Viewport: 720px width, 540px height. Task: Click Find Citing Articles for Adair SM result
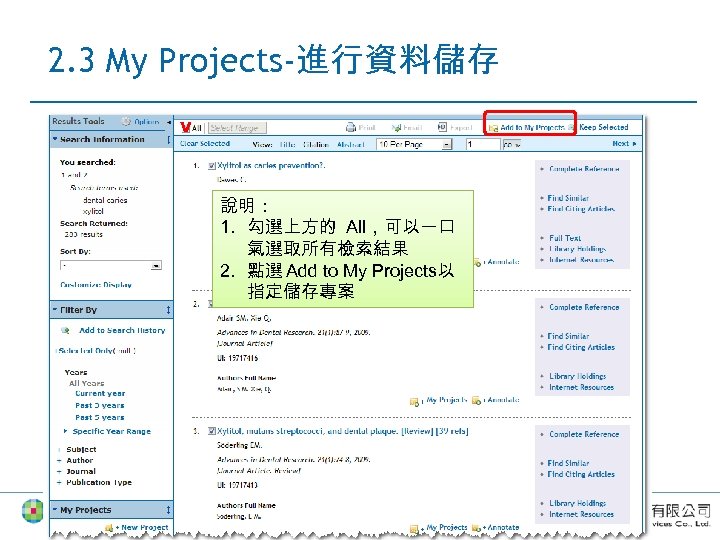581,347
